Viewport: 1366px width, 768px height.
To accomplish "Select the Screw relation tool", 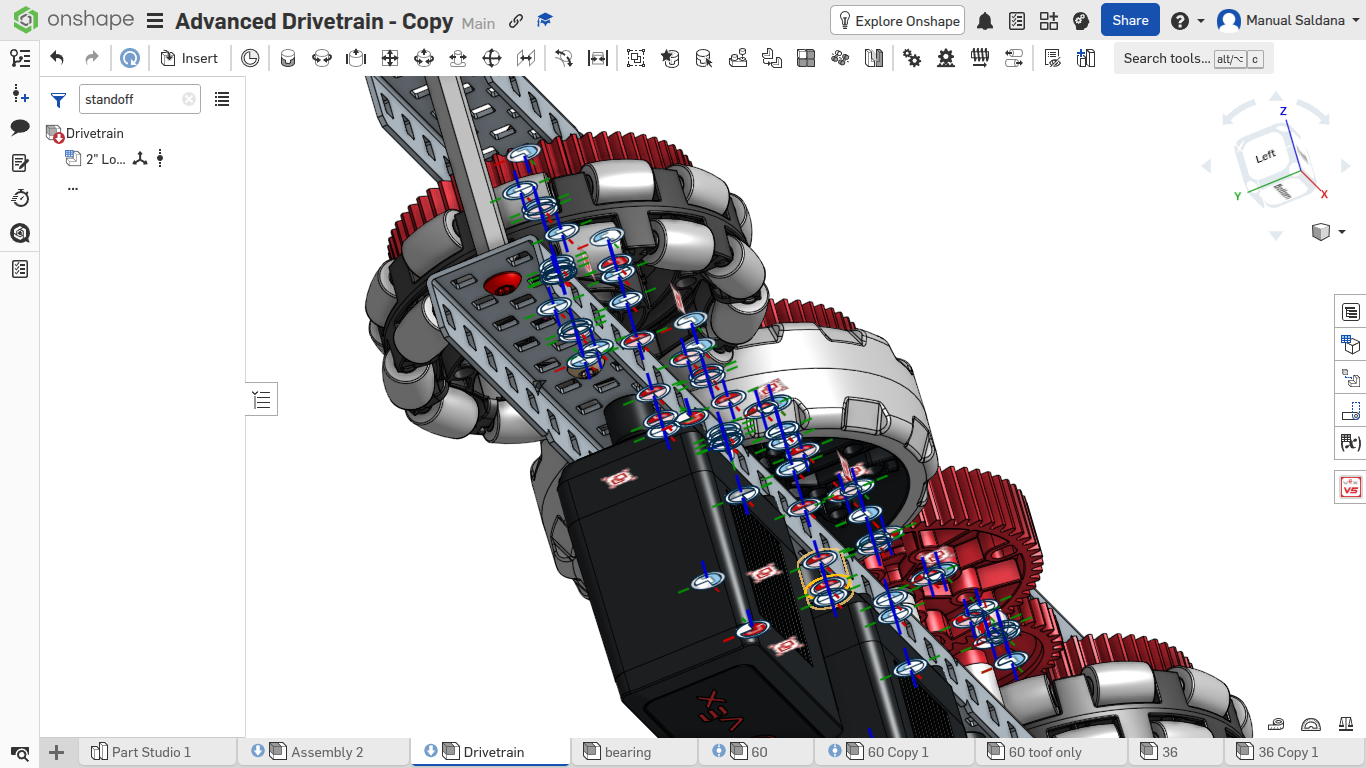I will [x=980, y=58].
